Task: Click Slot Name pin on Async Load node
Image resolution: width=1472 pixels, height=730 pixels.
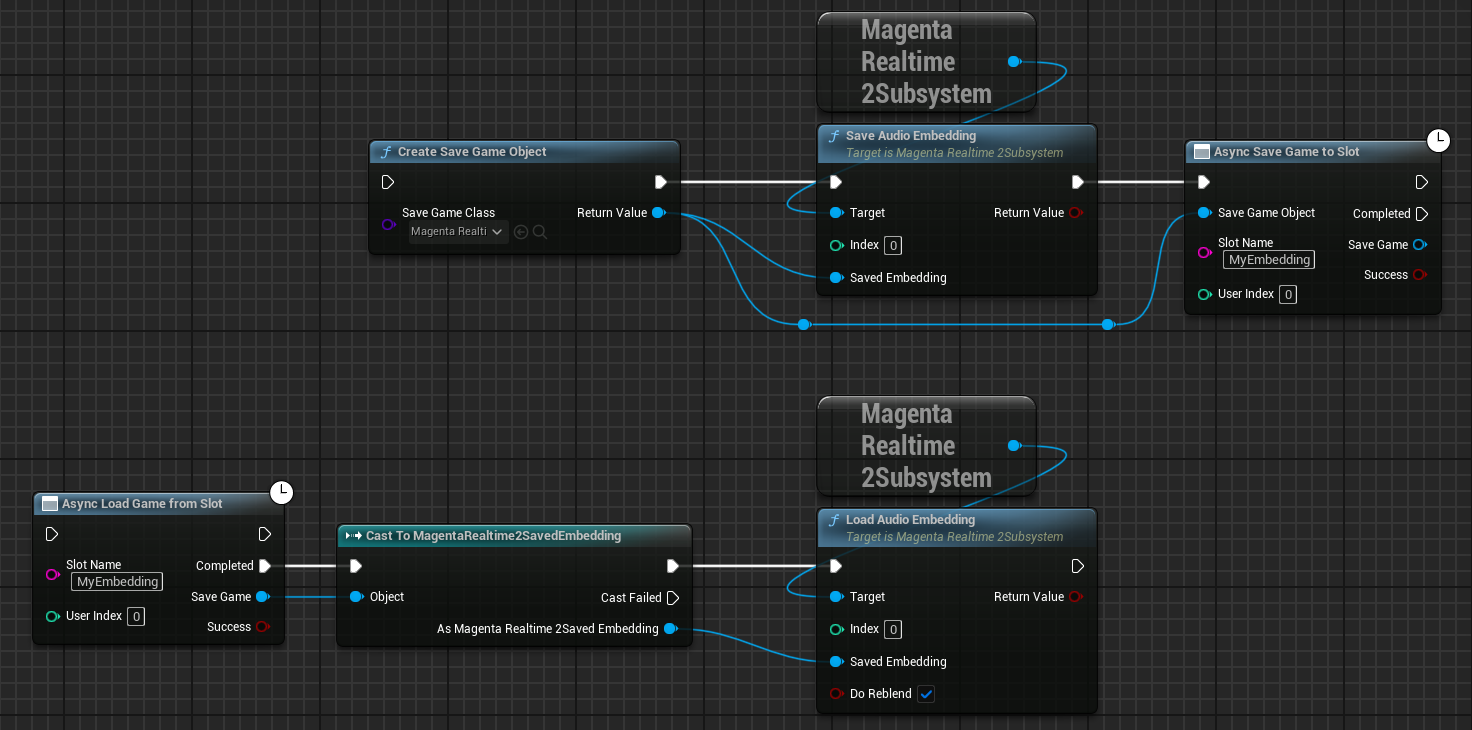Action: [52, 574]
